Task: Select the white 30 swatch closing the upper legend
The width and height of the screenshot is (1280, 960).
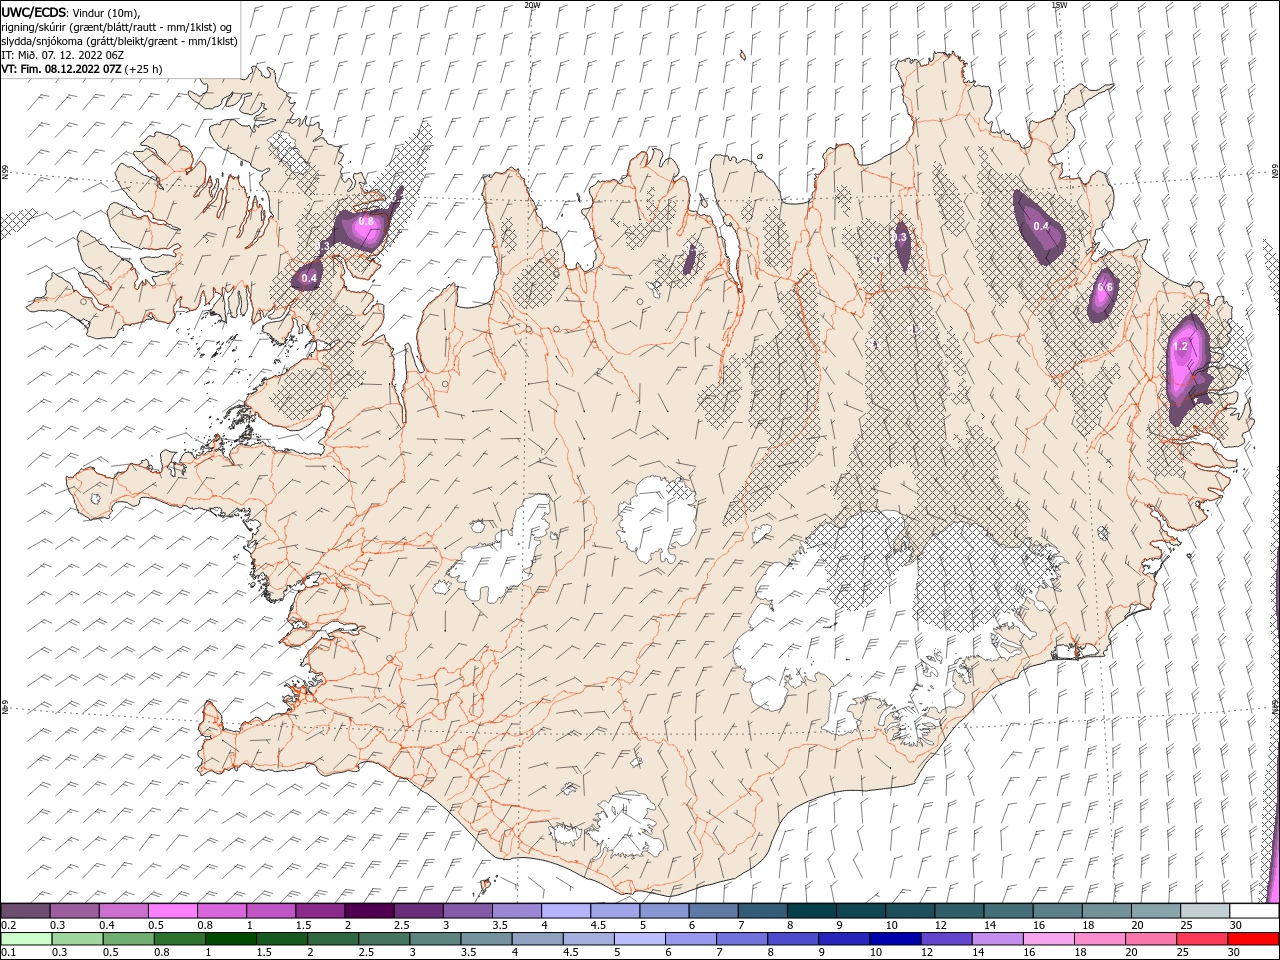Action: point(1254,911)
